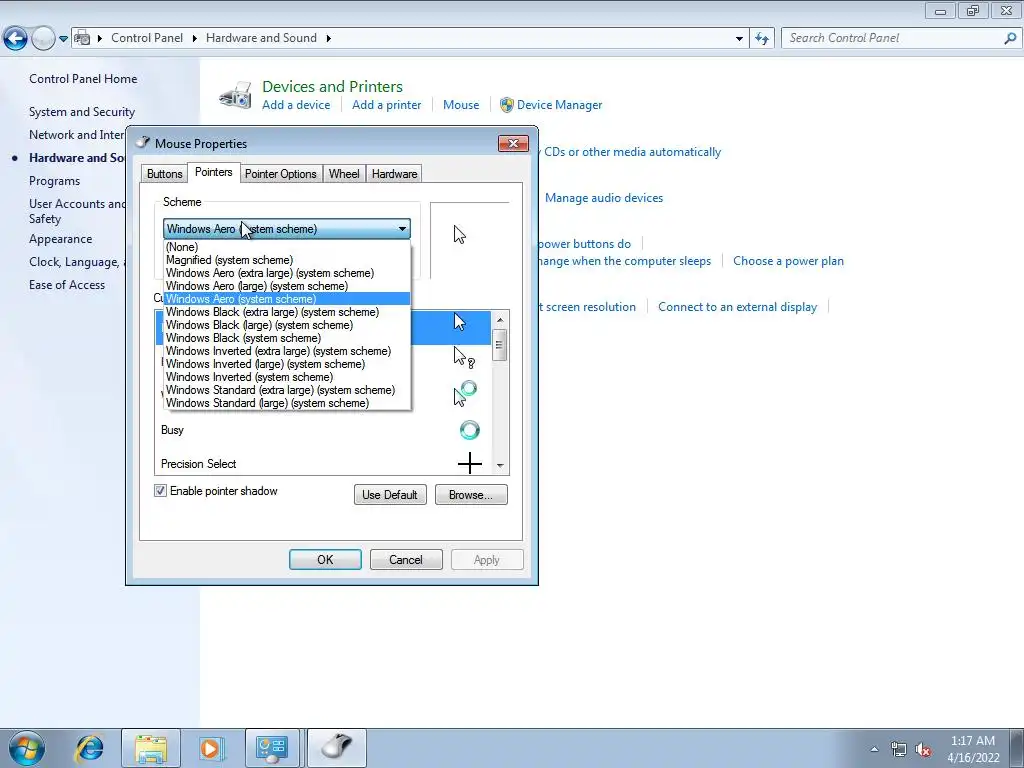The image size is (1024, 768).
Task: Switch to the Buttons tab
Action: click(165, 174)
